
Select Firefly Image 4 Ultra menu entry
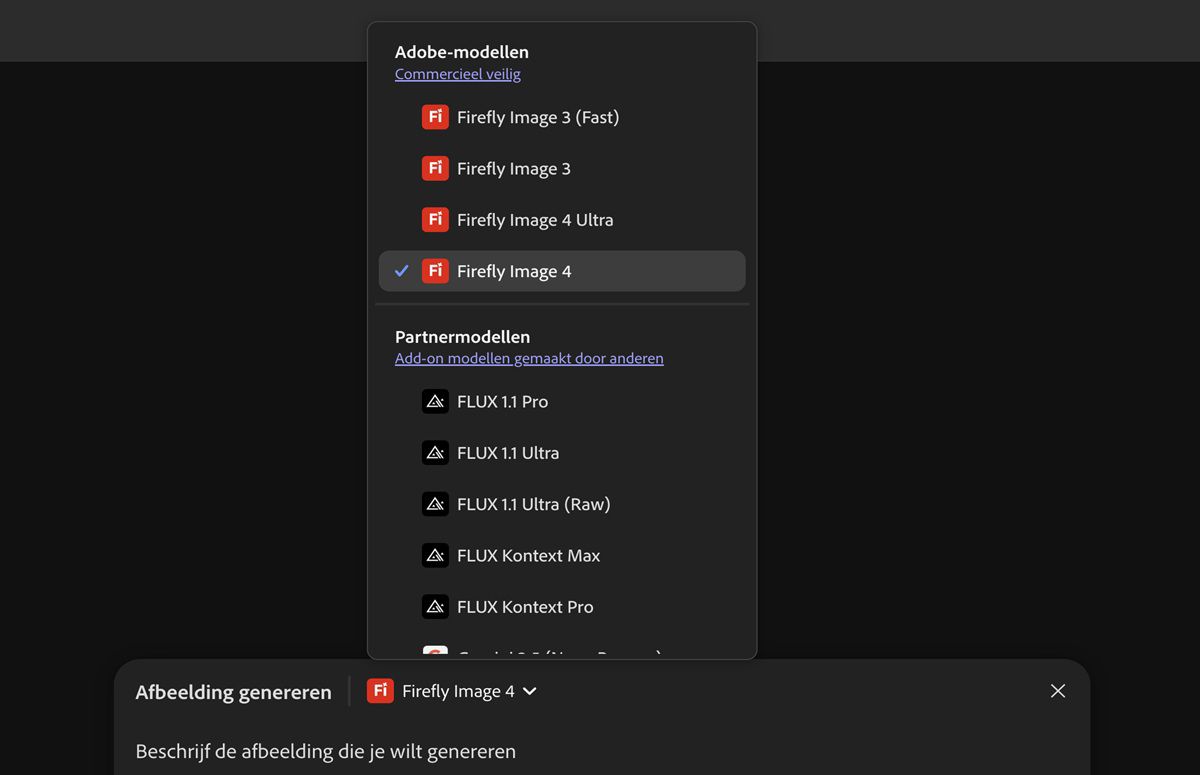[x=535, y=220]
